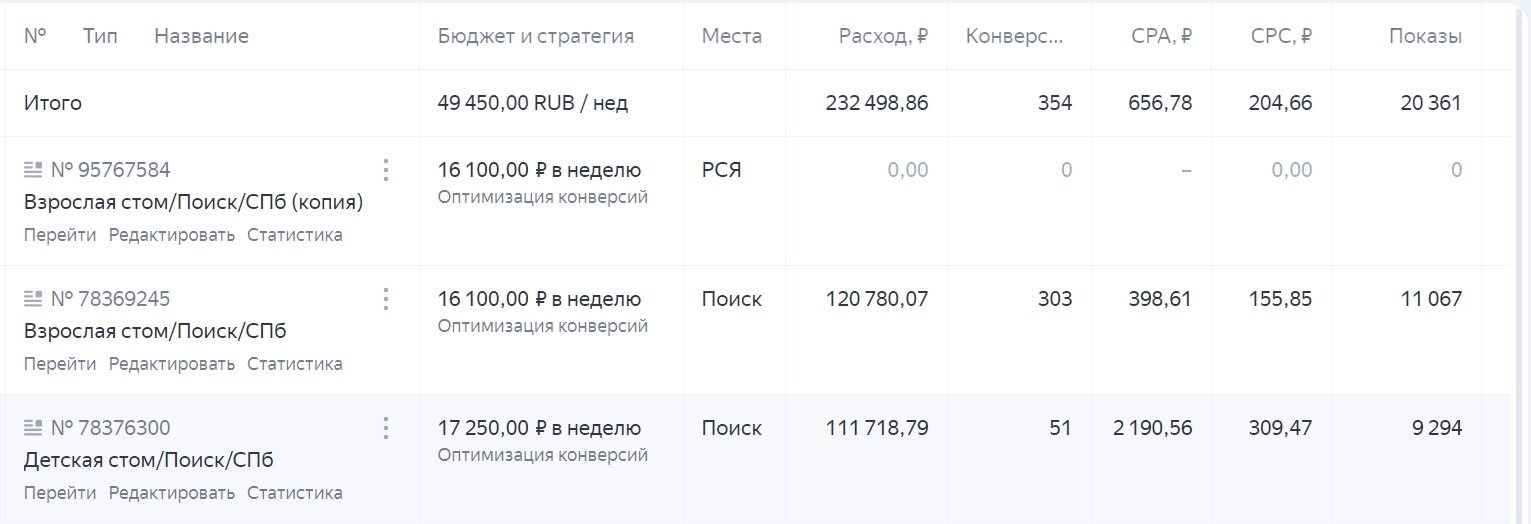Sort table by Показы column header
This screenshot has height=524, width=1531.
[x=1425, y=37]
